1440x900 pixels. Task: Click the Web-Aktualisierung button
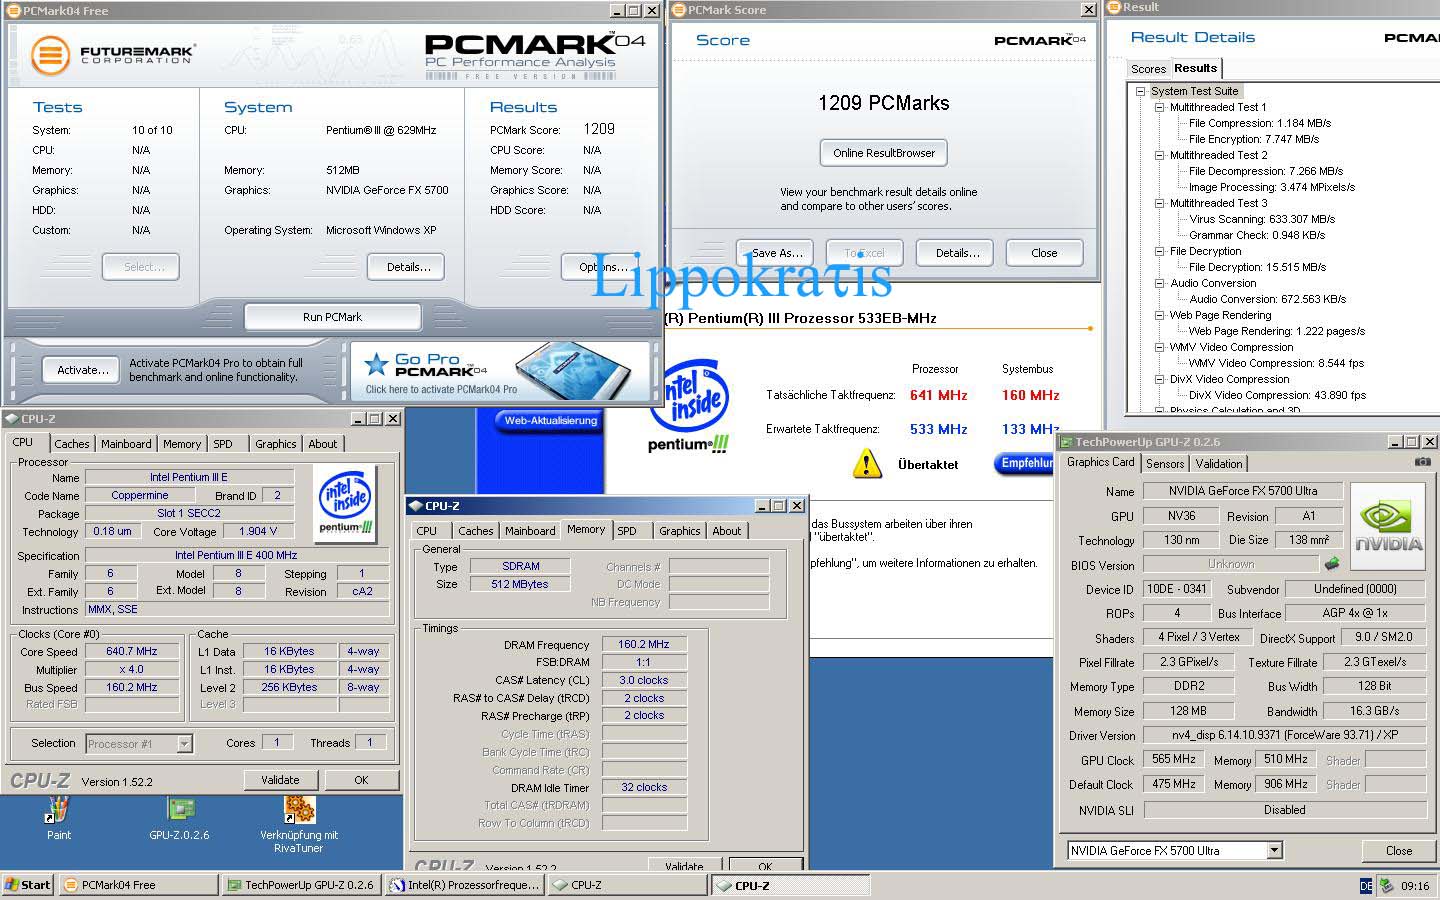point(550,421)
